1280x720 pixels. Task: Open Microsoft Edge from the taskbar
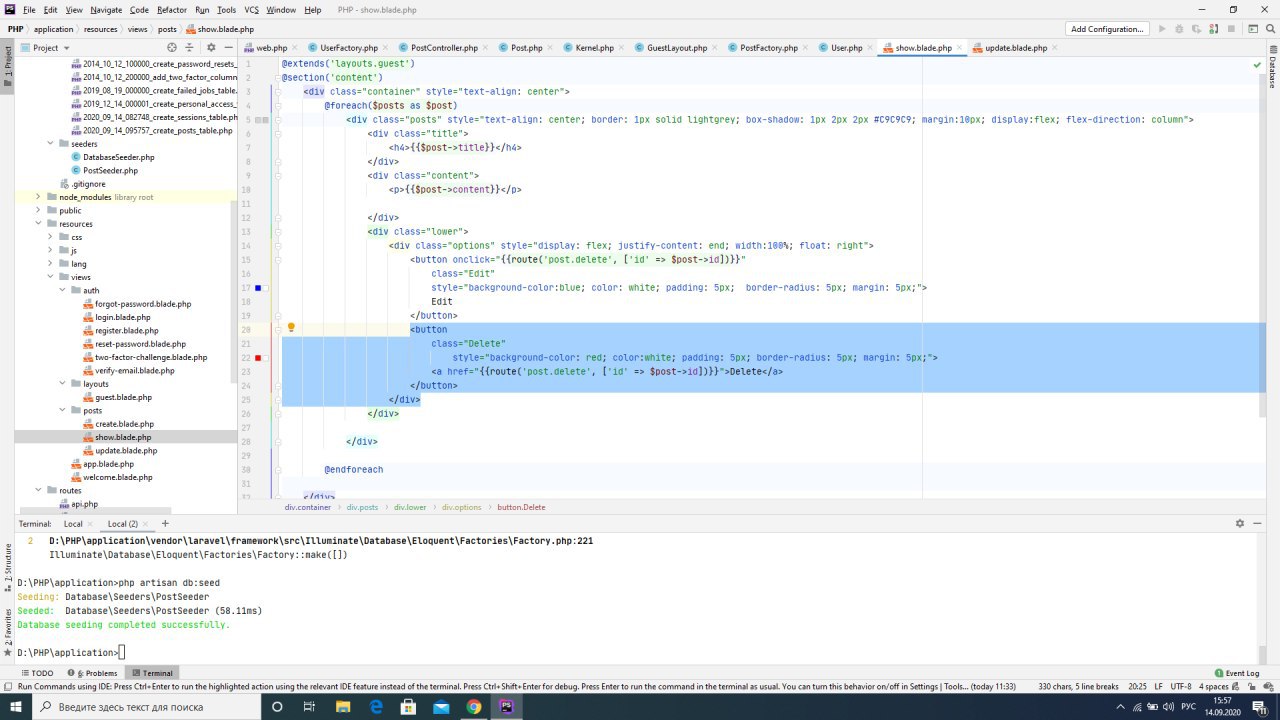(x=376, y=706)
